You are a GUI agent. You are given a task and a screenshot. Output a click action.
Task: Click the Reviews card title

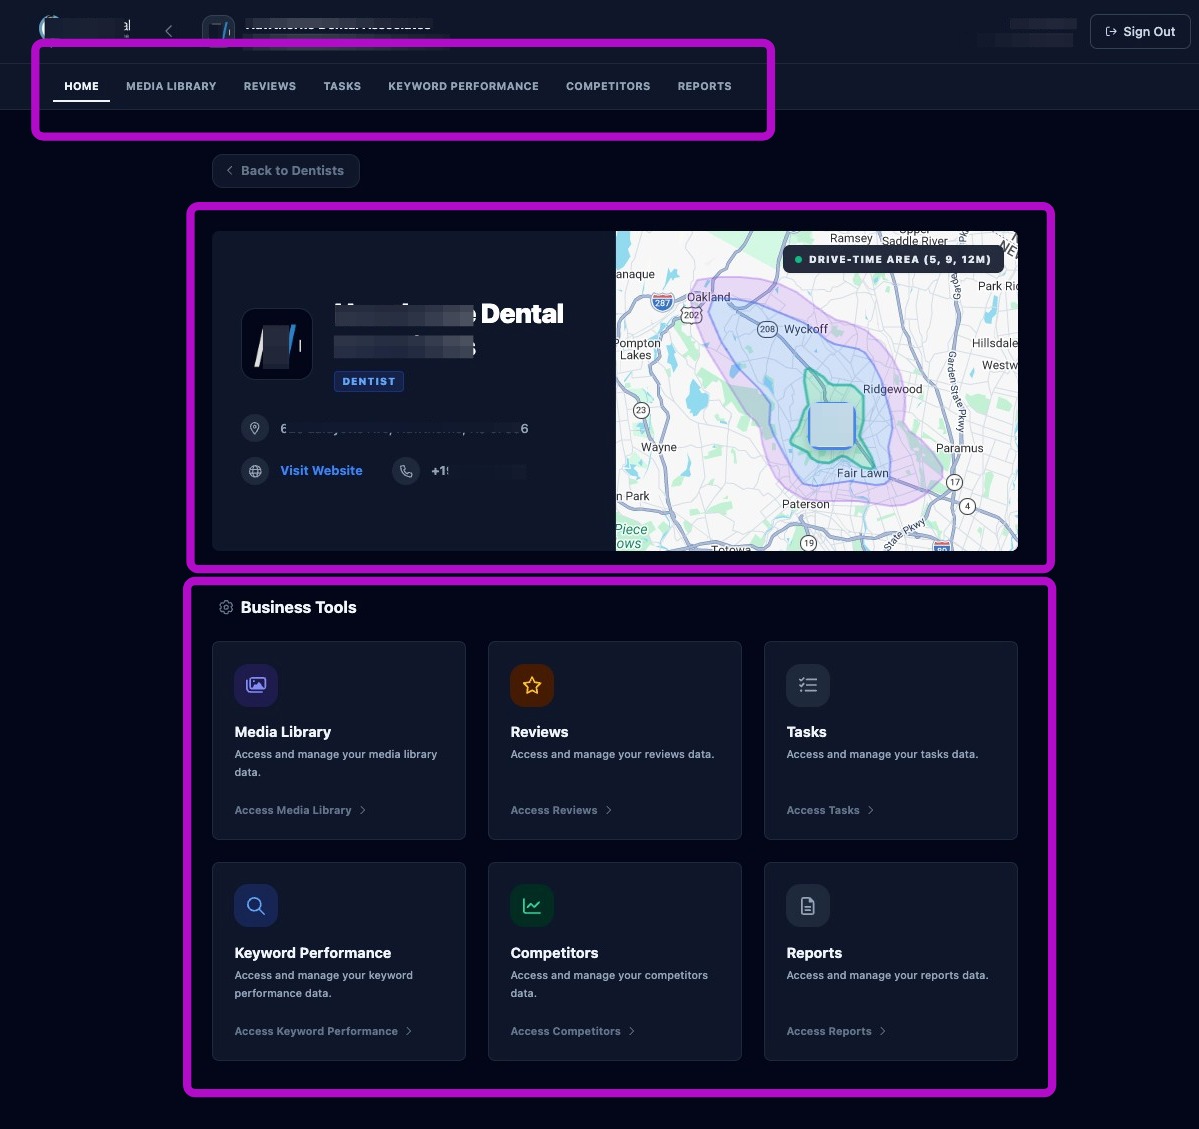pos(539,732)
